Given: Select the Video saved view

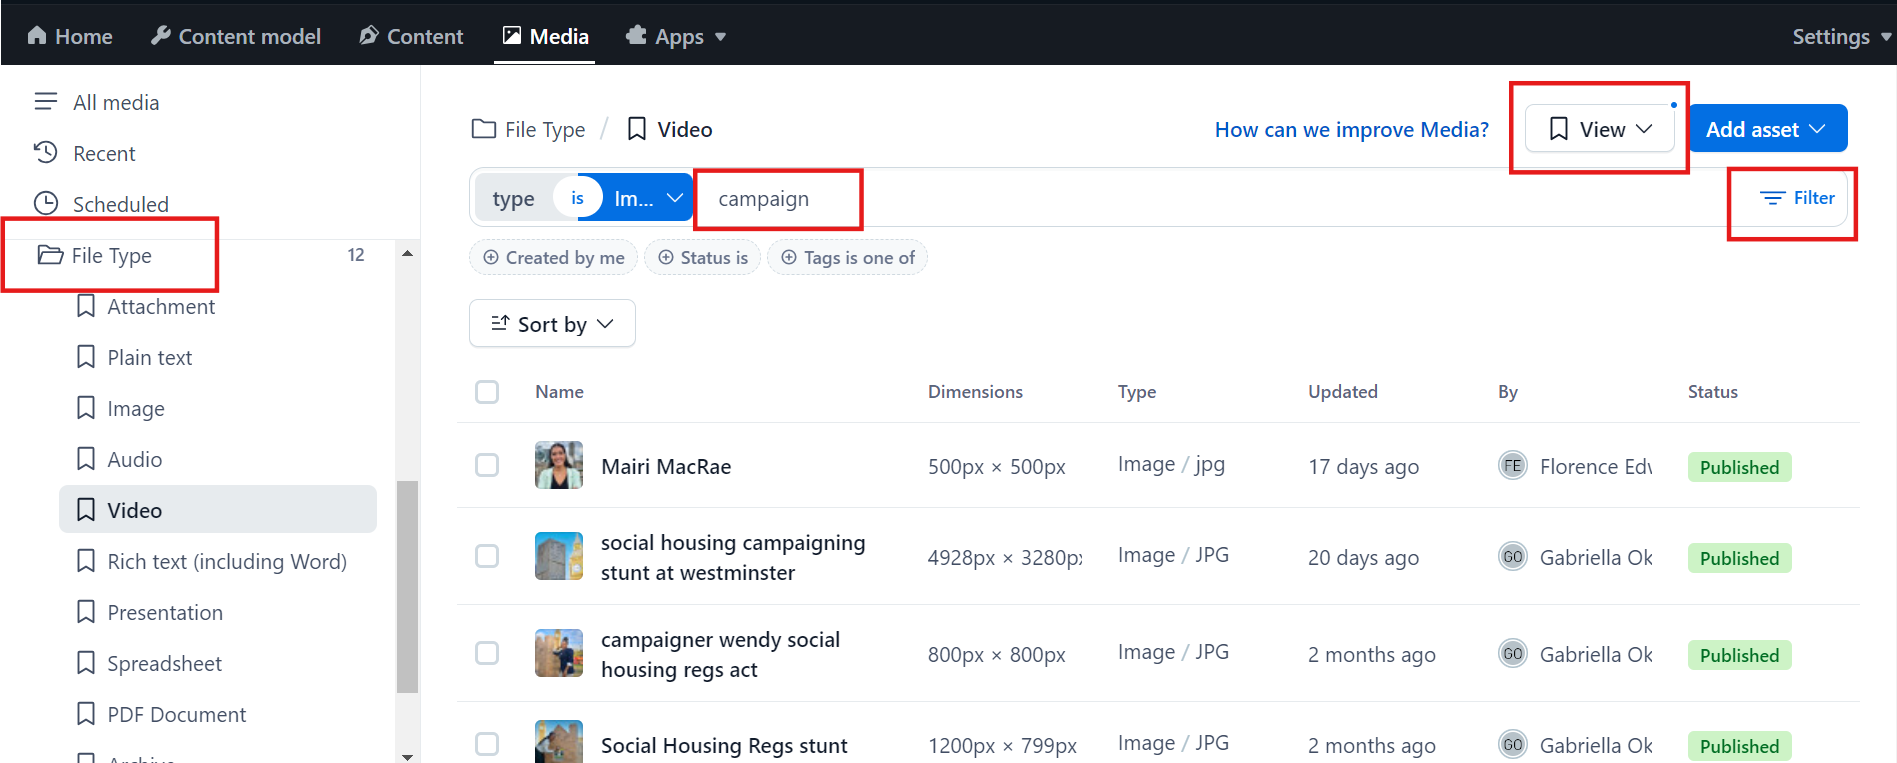Looking at the screenshot, I should pos(218,510).
